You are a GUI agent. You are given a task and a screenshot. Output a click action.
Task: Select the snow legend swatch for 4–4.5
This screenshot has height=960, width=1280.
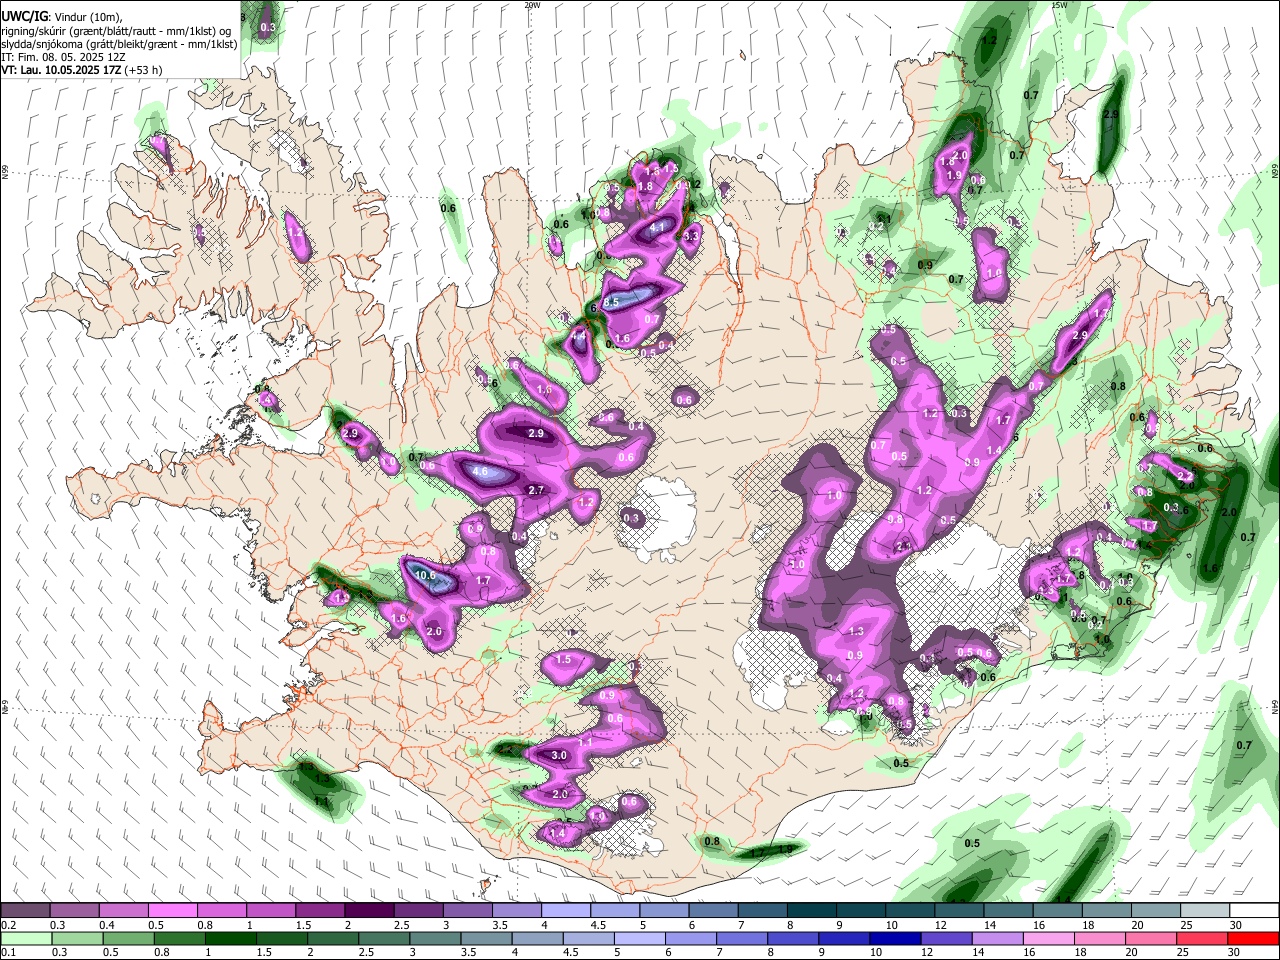(564, 911)
